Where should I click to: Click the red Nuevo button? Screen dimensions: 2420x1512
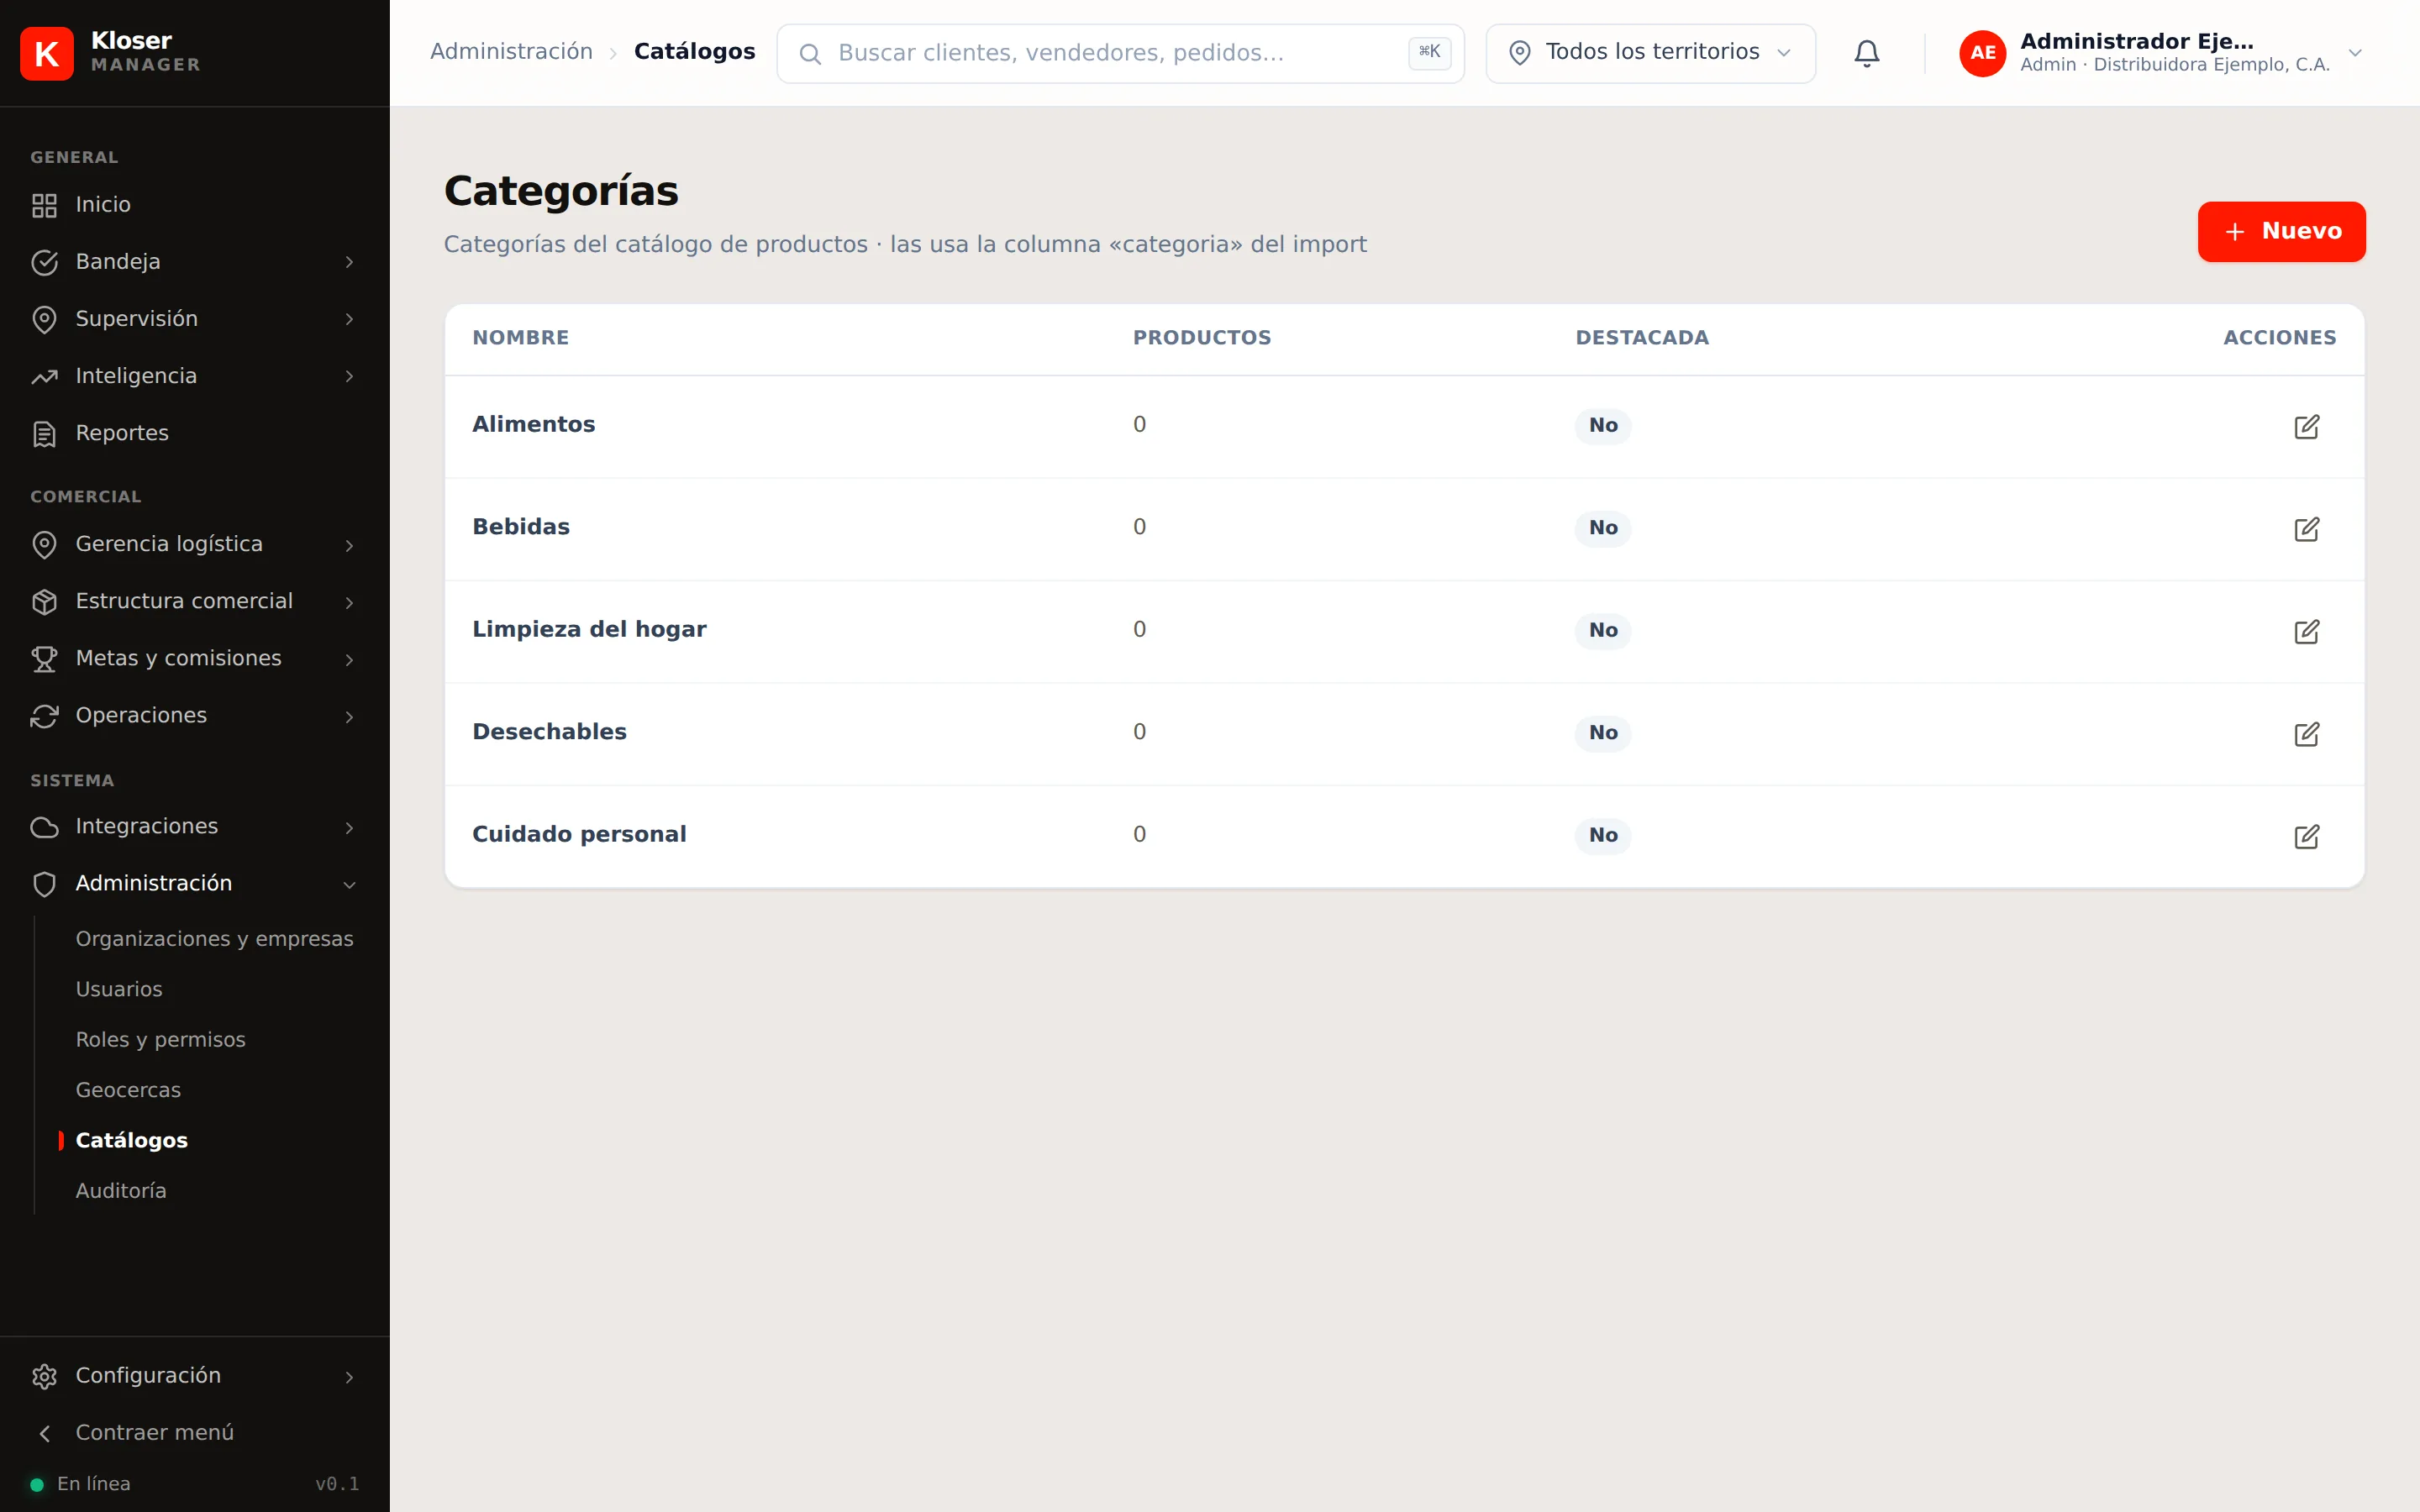pos(2281,231)
